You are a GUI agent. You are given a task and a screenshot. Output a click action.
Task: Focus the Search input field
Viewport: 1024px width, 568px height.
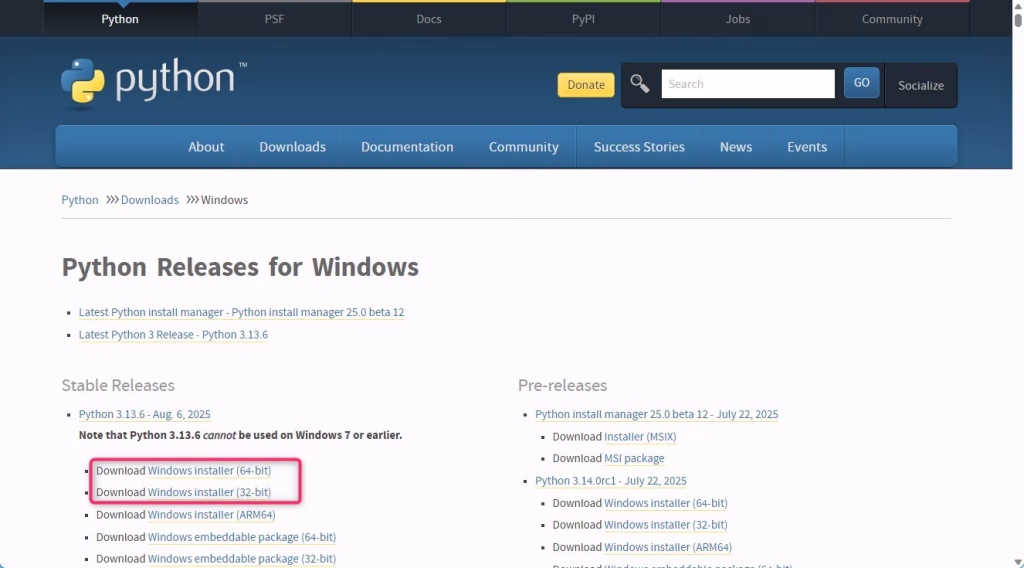point(748,84)
